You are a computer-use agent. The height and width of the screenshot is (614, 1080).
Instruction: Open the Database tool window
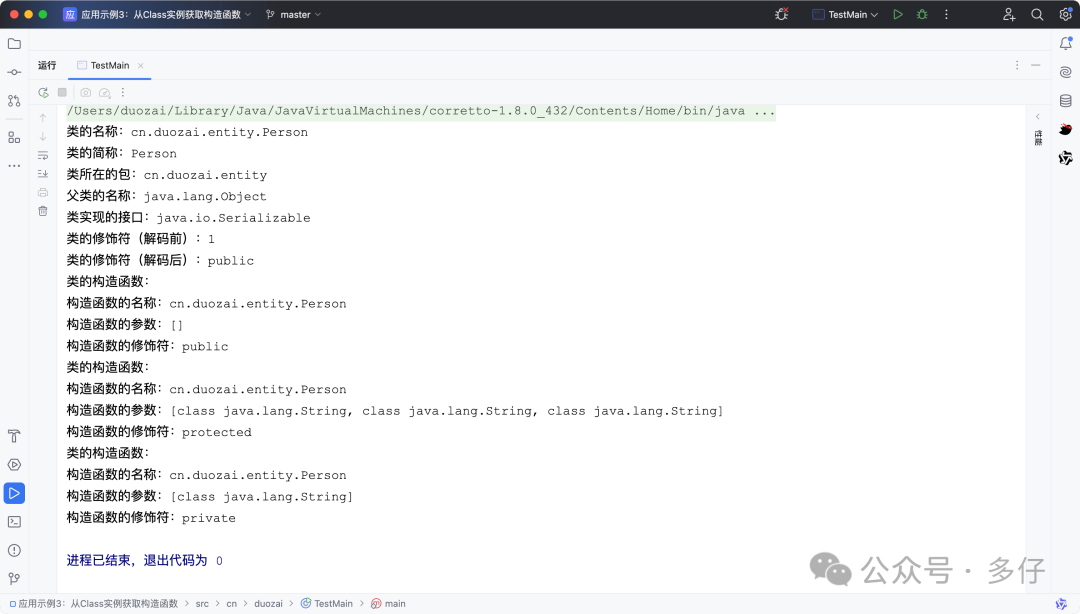click(x=1066, y=101)
